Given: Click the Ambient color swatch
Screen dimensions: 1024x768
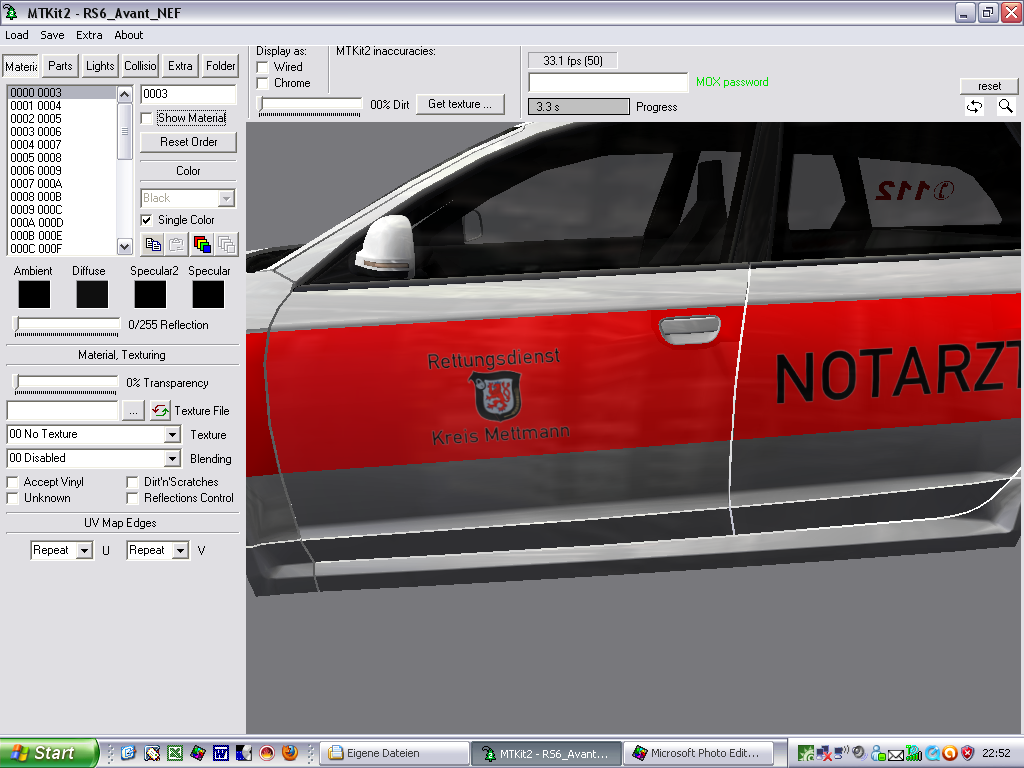Looking at the screenshot, I should pyautogui.click(x=34, y=294).
